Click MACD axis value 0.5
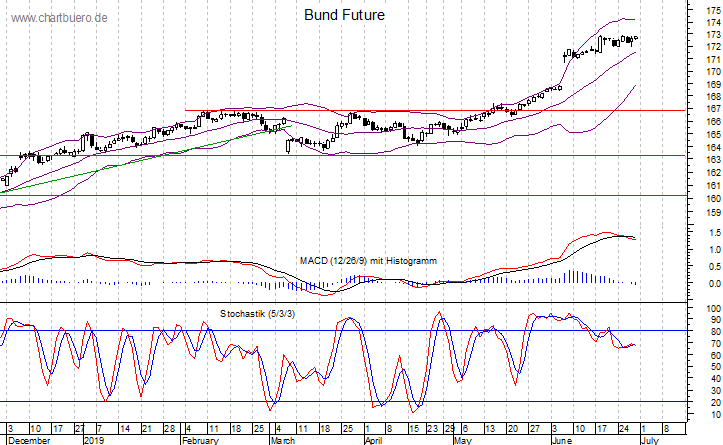The image size is (723, 445). (715, 267)
